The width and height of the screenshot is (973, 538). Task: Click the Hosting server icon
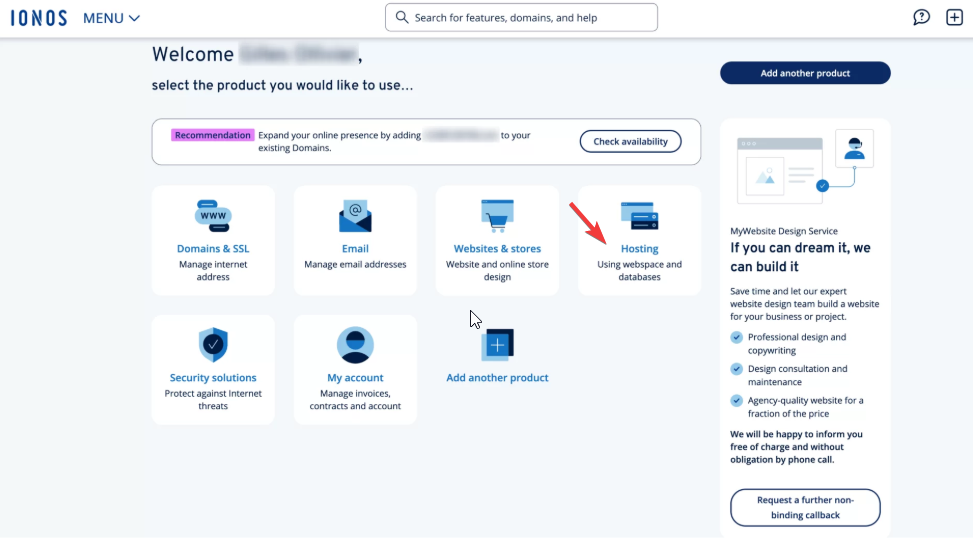coord(640,216)
